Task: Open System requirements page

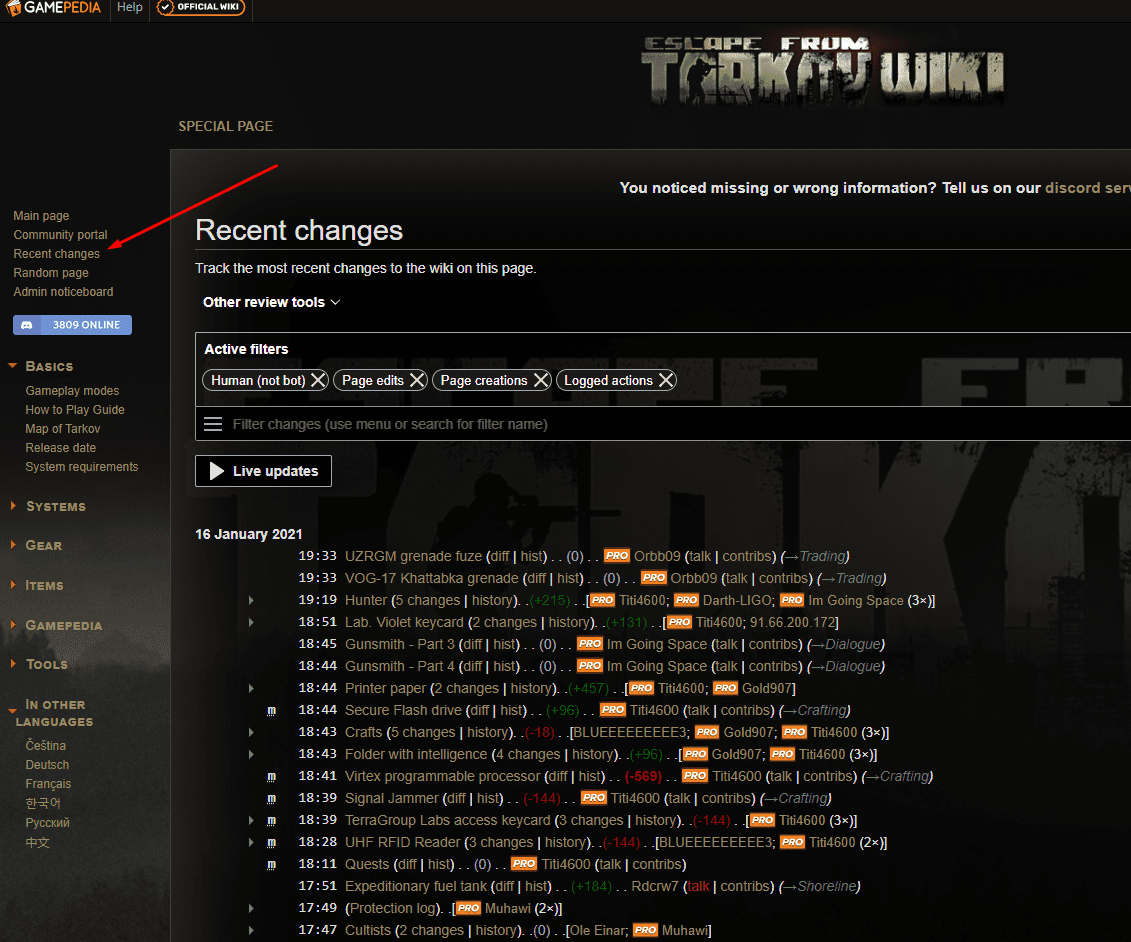Action: [82, 467]
